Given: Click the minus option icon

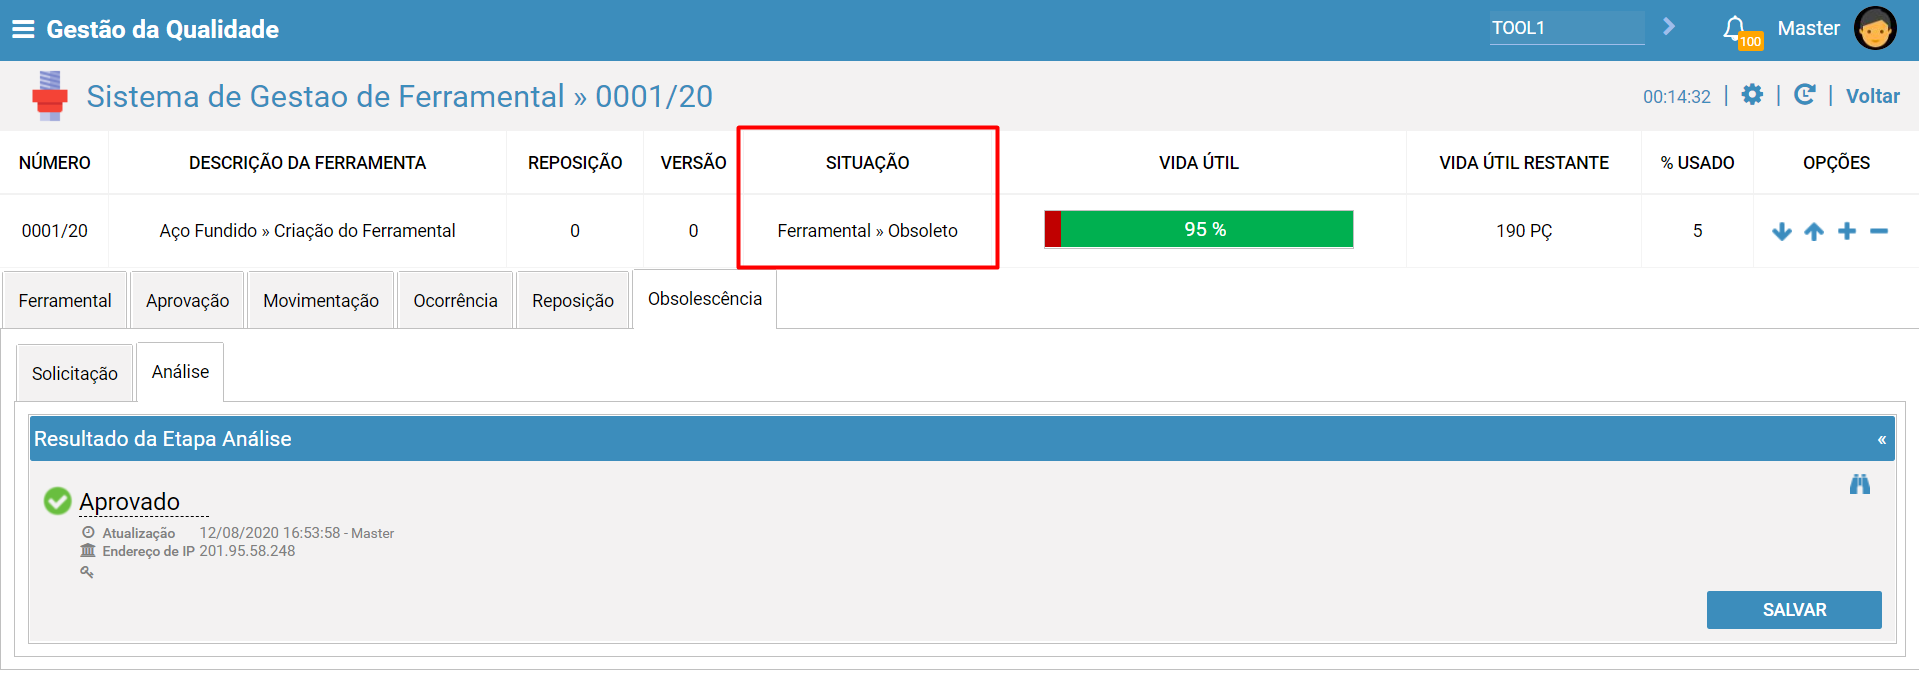Looking at the screenshot, I should tap(1879, 231).
